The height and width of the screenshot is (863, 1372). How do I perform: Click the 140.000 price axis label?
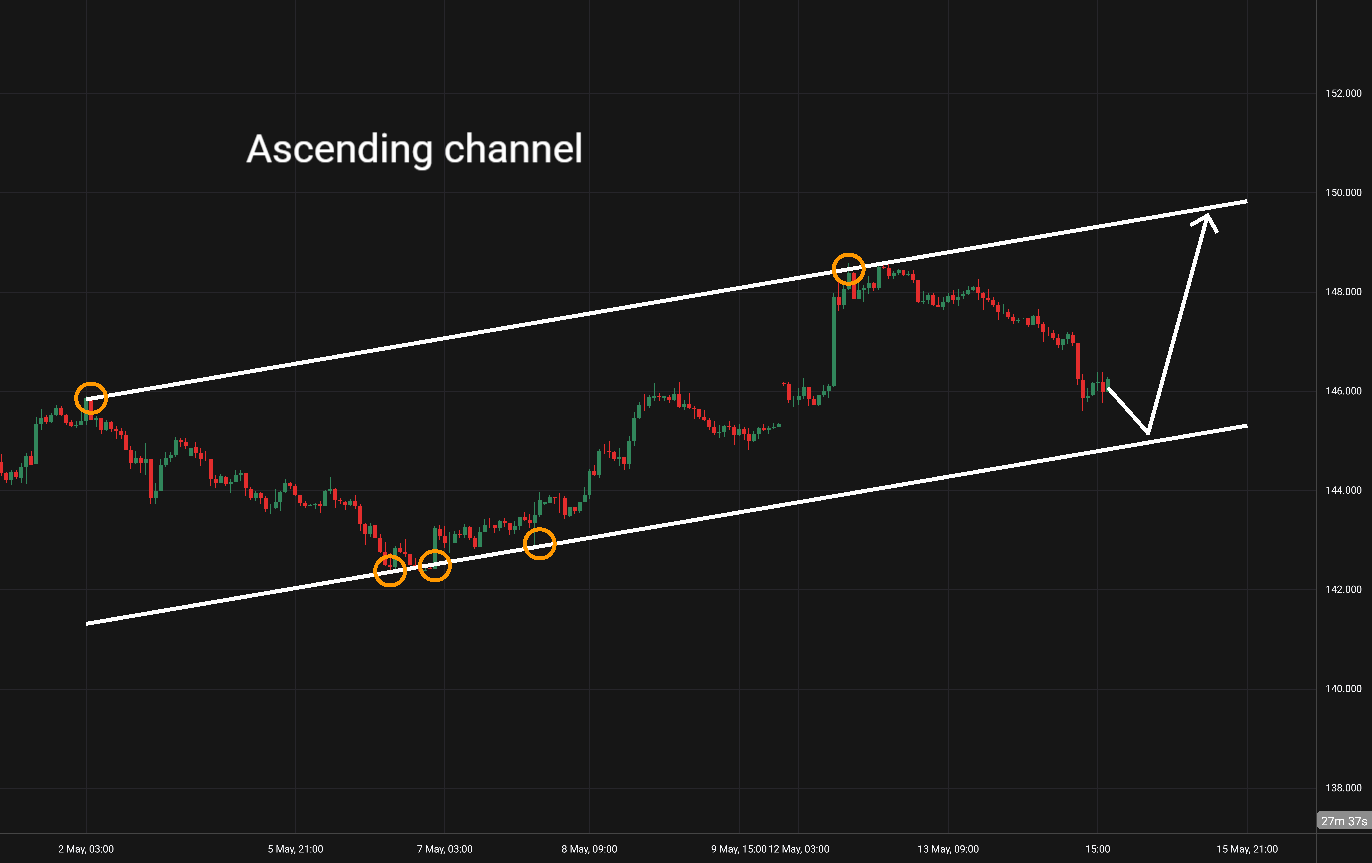(1343, 689)
